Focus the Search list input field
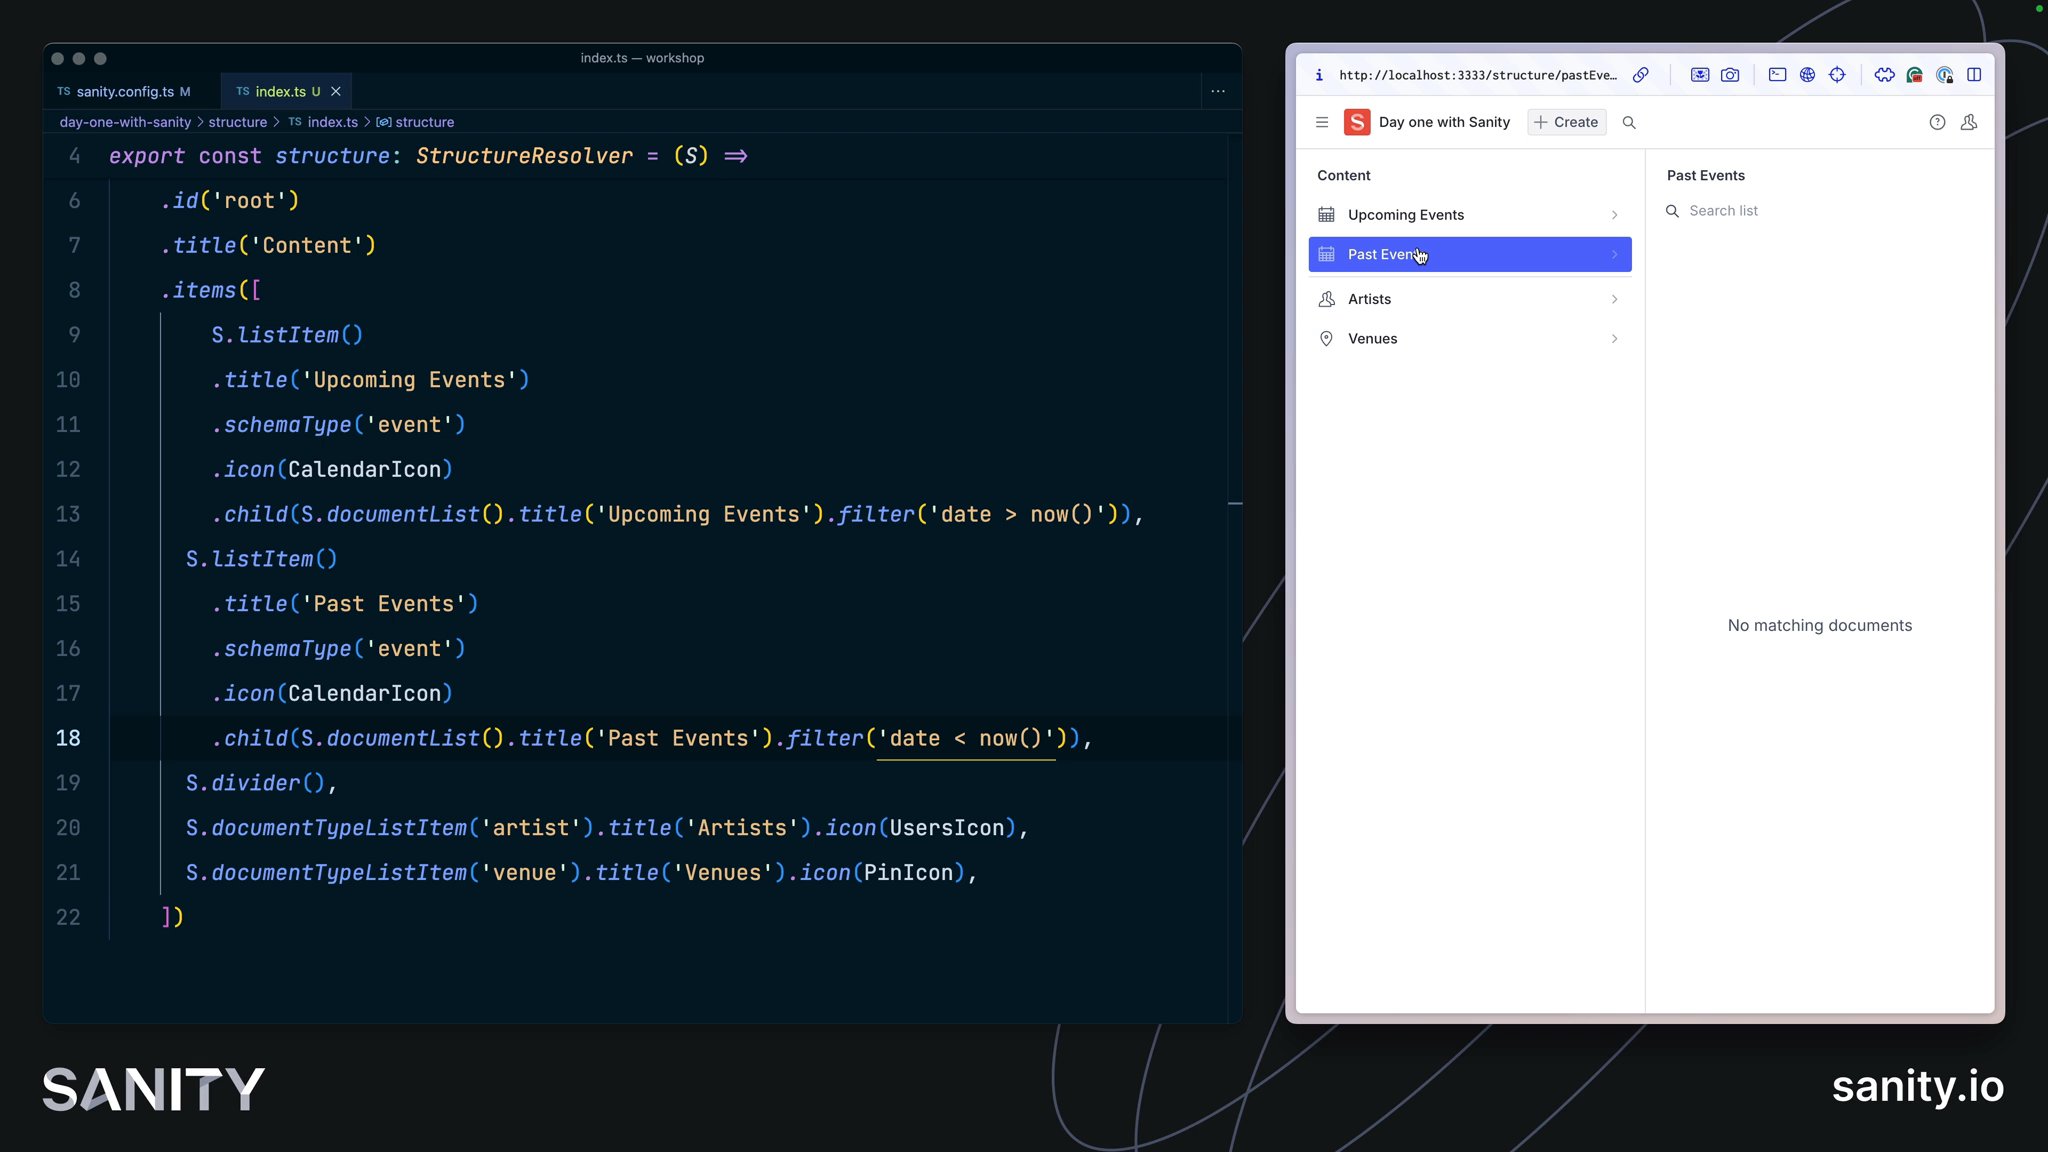 pos(1819,211)
